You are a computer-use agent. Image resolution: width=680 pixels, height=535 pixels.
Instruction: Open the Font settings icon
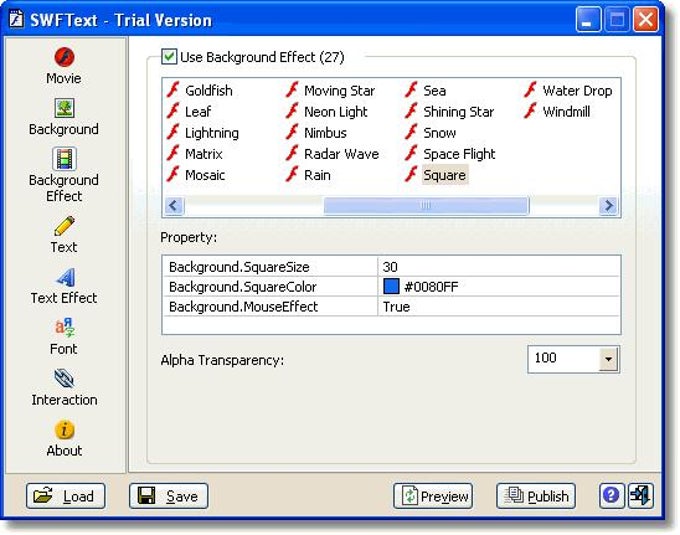pyautogui.click(x=64, y=328)
